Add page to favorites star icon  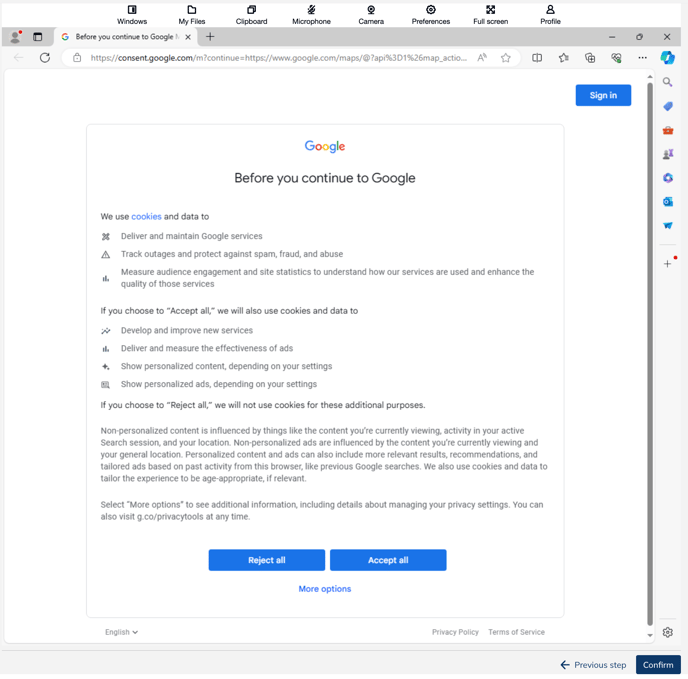point(506,58)
